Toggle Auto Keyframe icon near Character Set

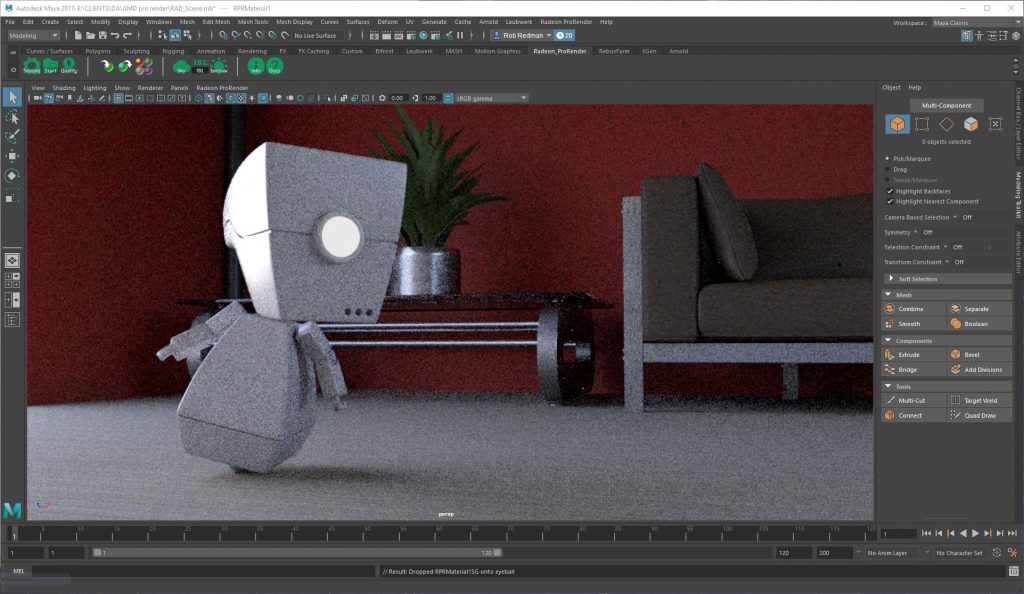[x=997, y=553]
